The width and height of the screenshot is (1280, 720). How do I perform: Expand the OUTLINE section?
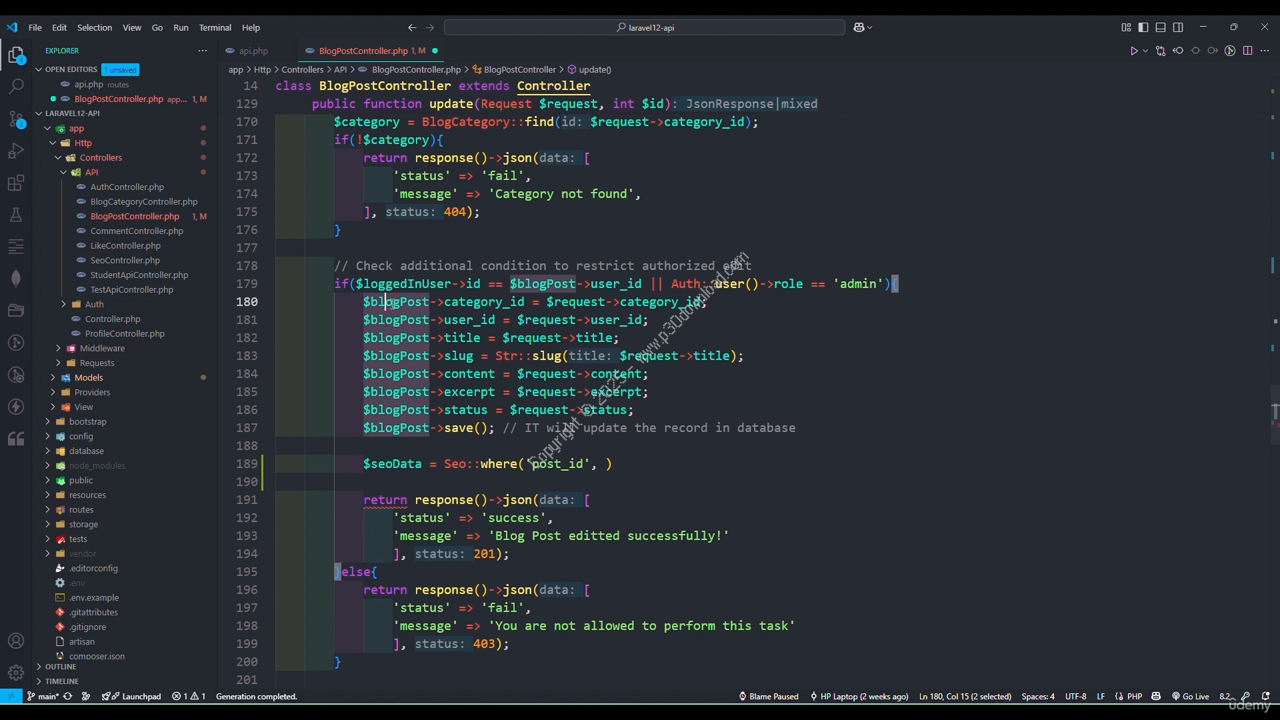coord(60,666)
